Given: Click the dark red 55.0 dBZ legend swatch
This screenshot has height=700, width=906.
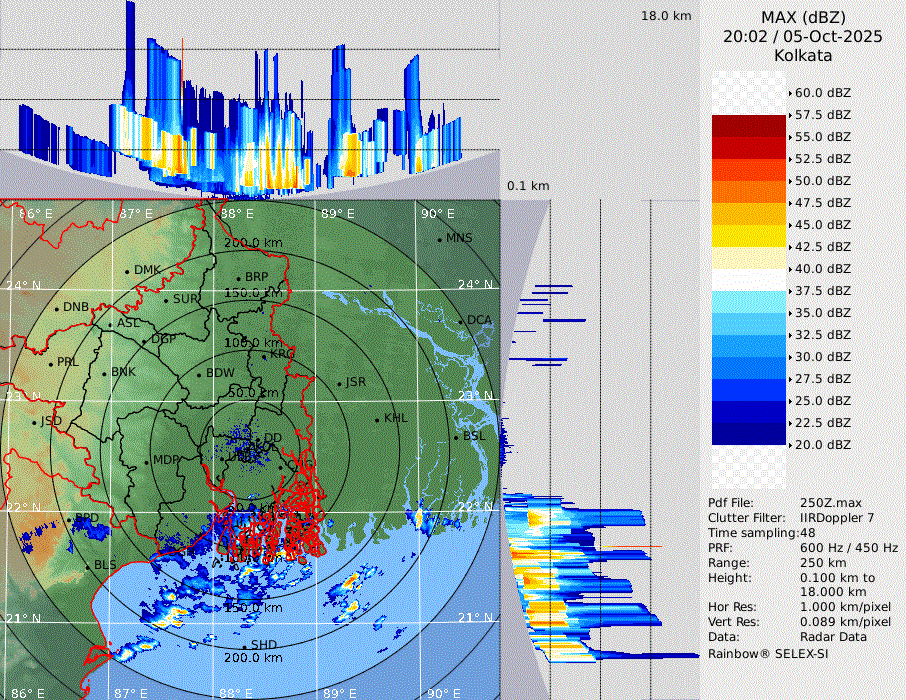Looking at the screenshot, I should [749, 126].
